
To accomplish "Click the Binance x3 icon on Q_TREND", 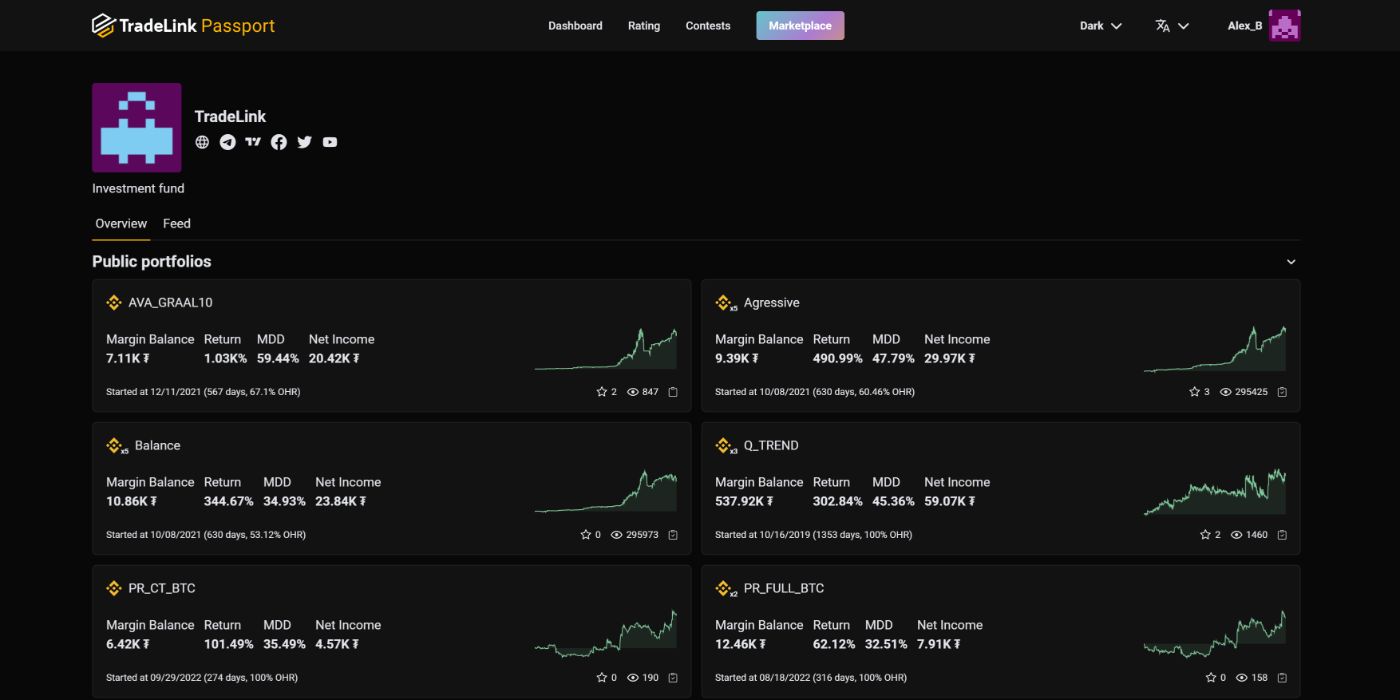I will (x=723, y=444).
